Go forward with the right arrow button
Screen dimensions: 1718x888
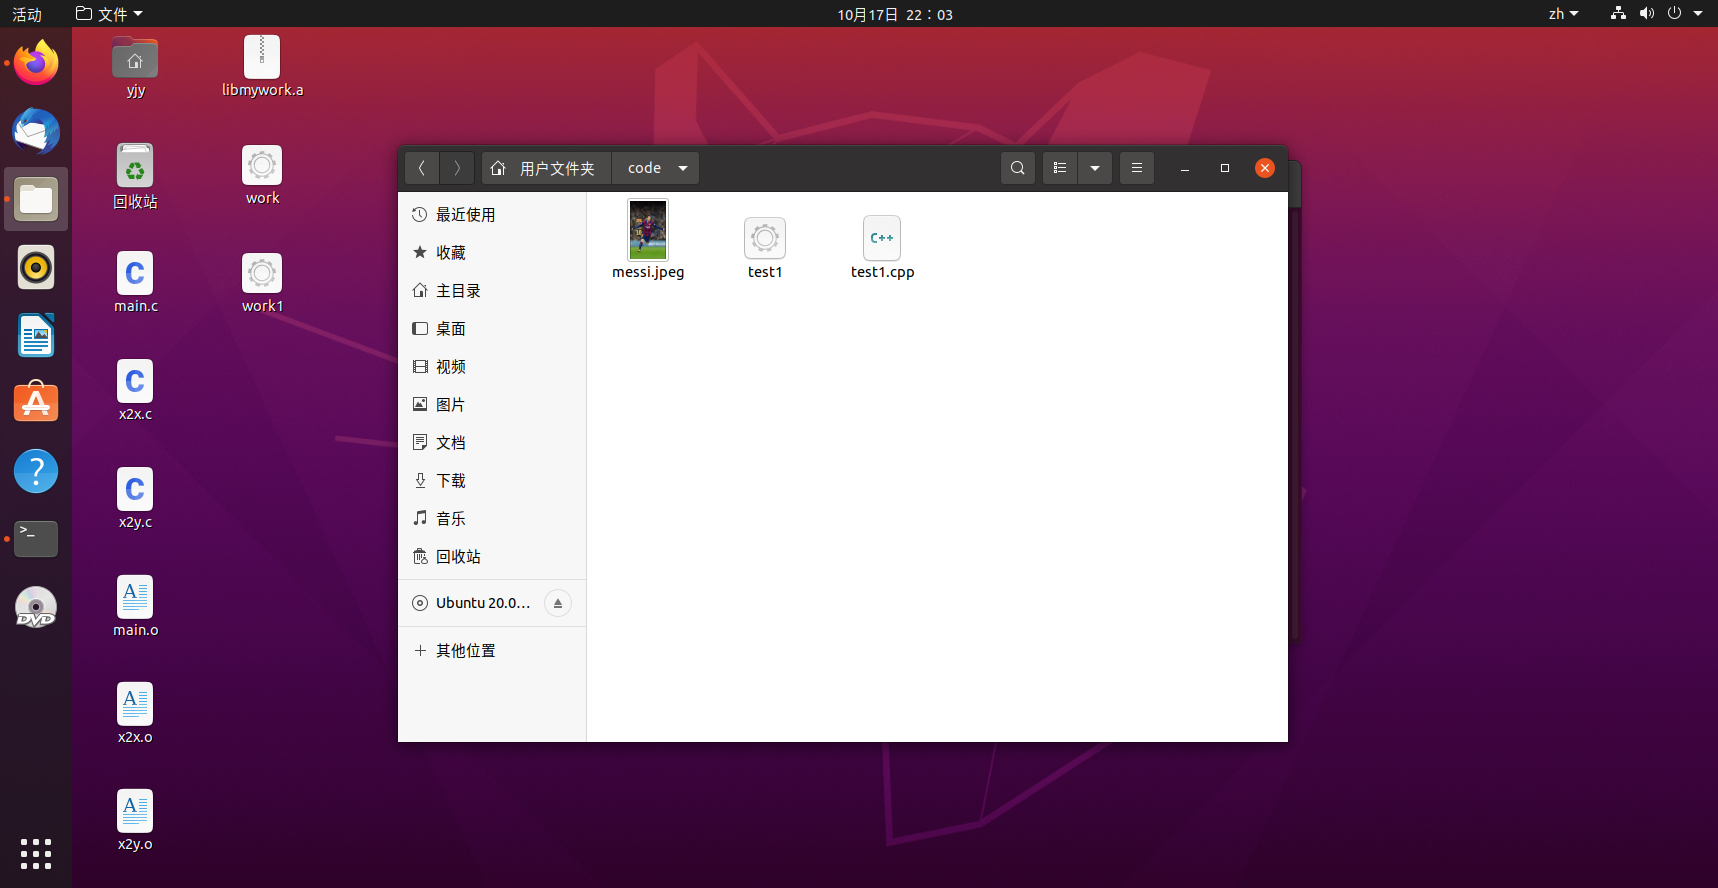(457, 168)
